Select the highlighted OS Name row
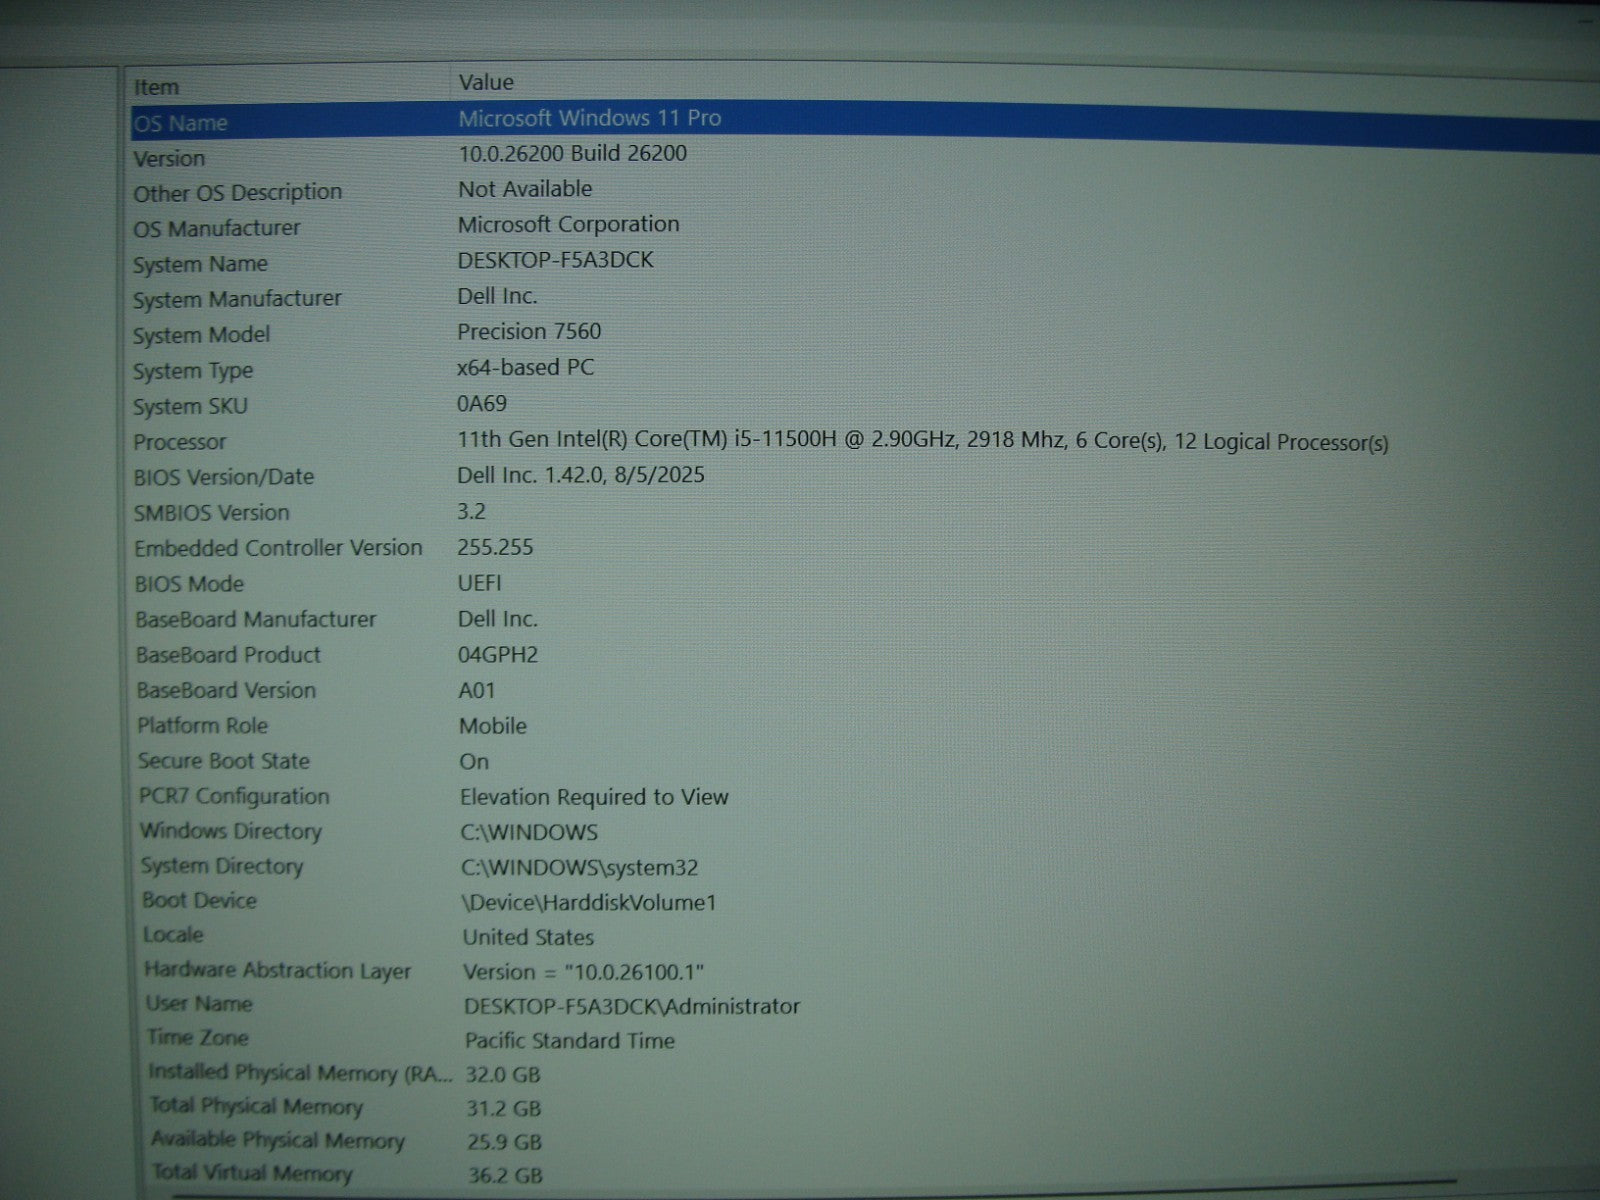This screenshot has height=1200, width=1600. pos(181,123)
